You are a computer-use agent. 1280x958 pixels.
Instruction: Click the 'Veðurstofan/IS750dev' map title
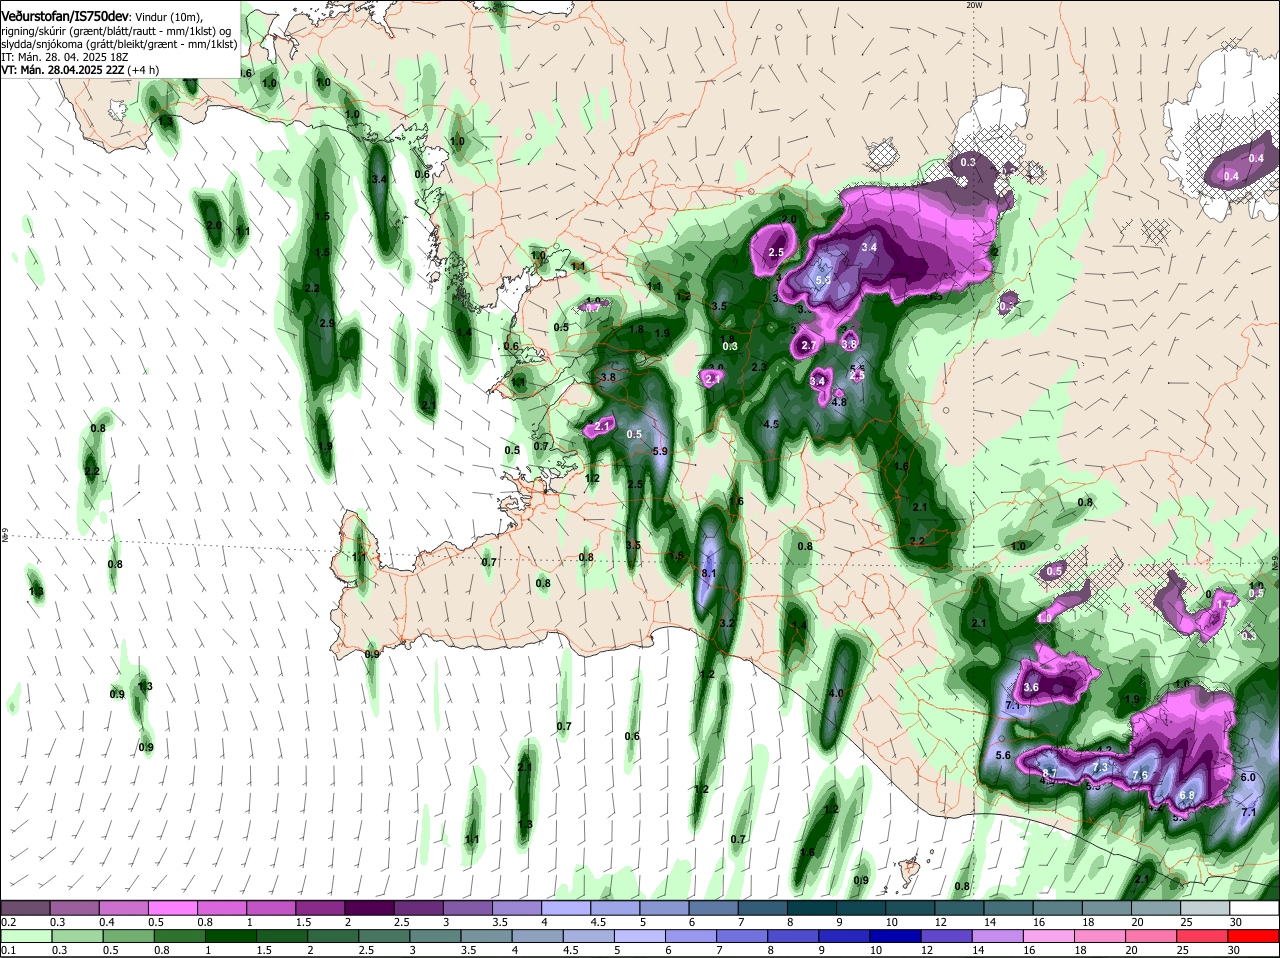pyautogui.click(x=66, y=17)
